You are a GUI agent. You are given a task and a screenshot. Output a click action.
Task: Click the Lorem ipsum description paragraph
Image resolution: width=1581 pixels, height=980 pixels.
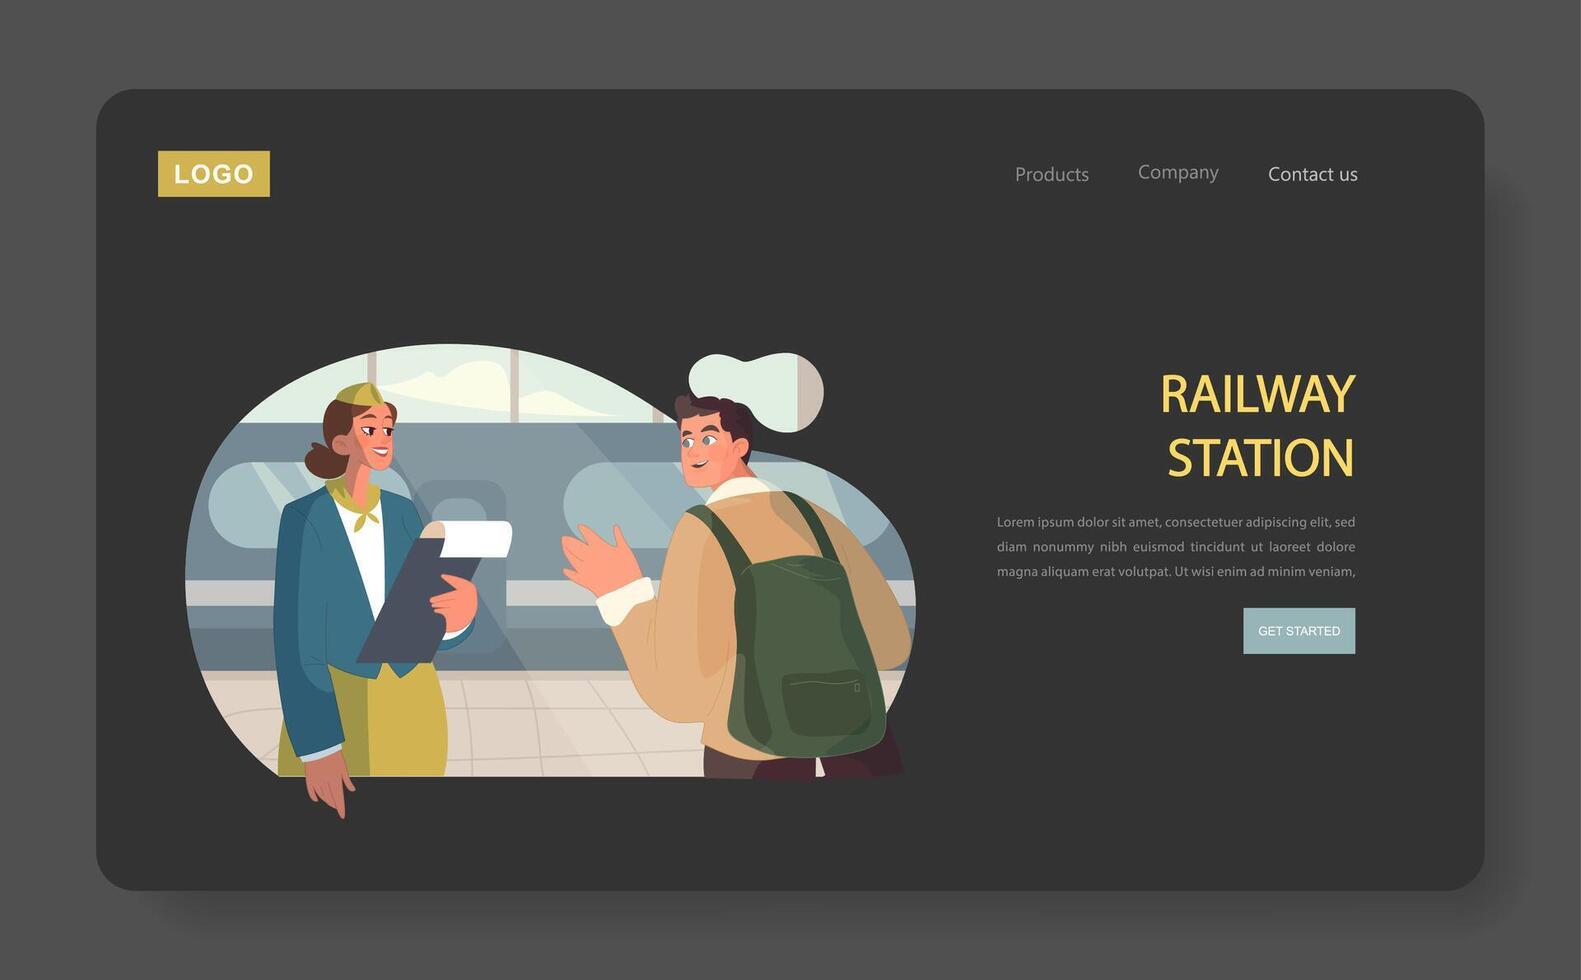point(1176,547)
